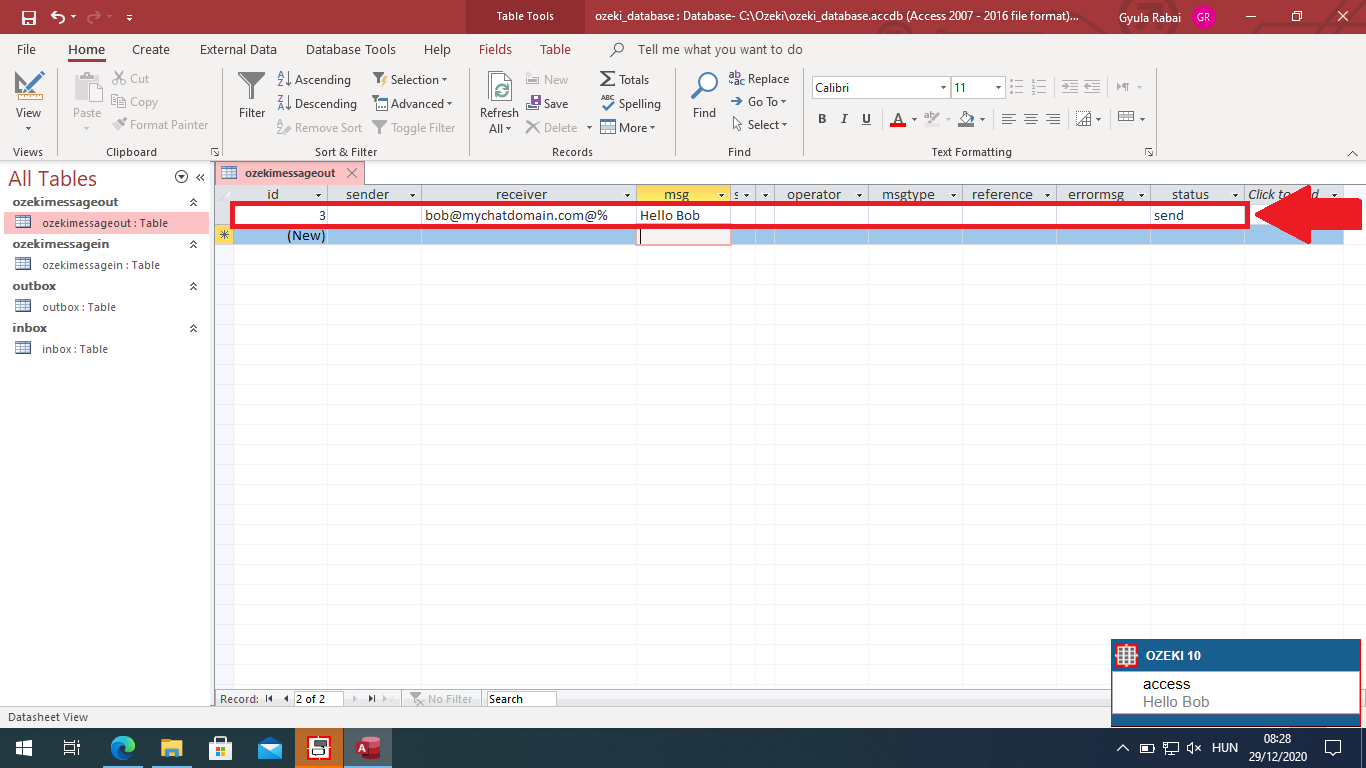Open the inbox table in navigation pane
1366x768 pixels.
[x=74, y=349]
